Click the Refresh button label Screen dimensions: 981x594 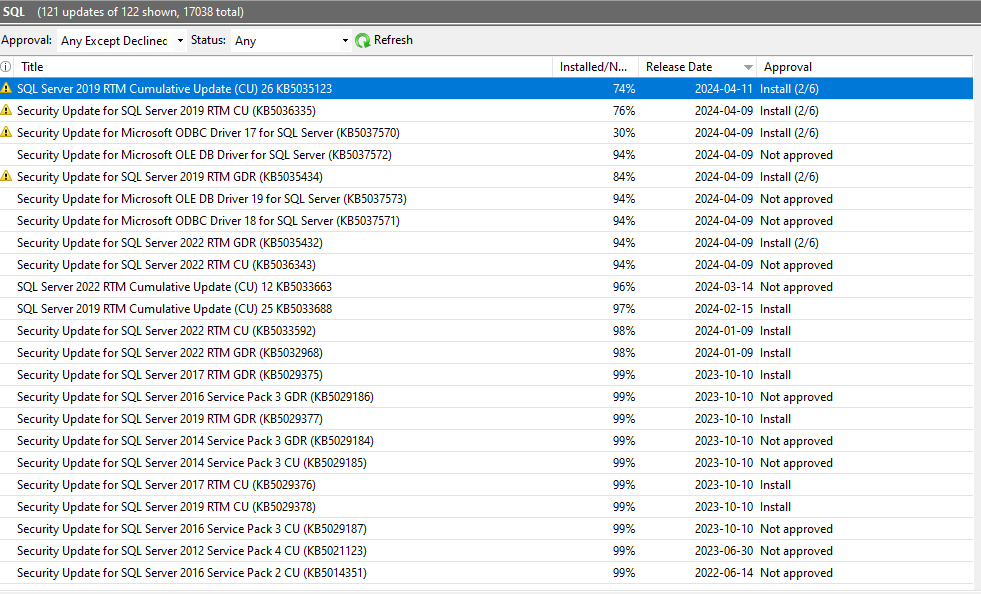click(x=393, y=40)
